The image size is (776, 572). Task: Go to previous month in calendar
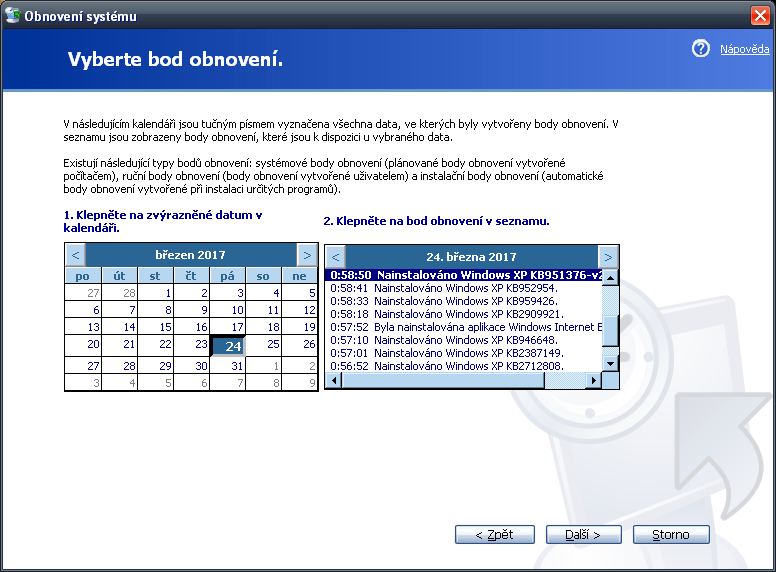click(x=75, y=255)
